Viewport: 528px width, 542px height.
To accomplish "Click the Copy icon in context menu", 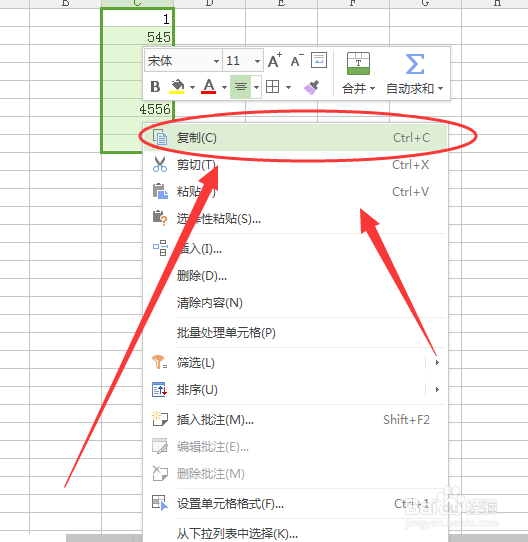I will 160,137.
